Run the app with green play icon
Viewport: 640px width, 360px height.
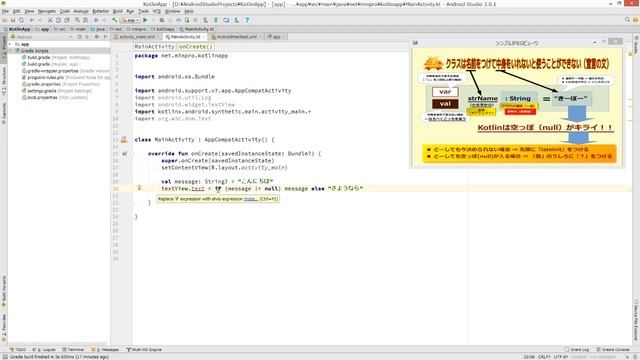point(145,20)
